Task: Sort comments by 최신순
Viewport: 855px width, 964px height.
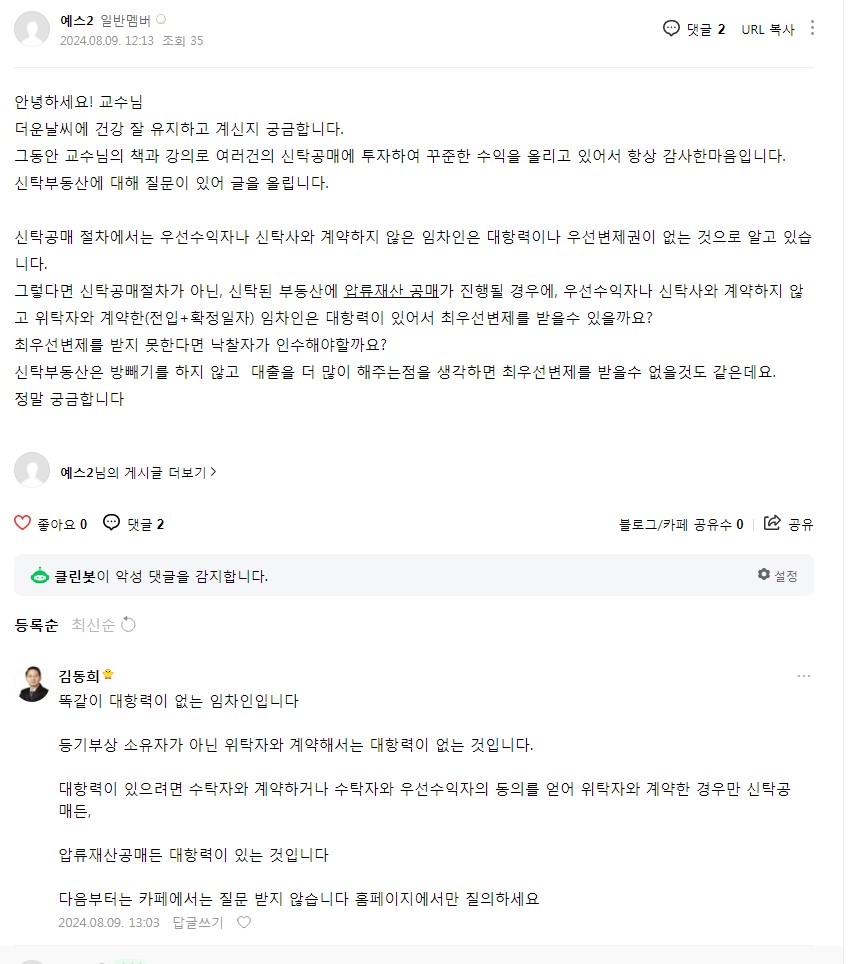Action: pyautogui.click(x=92, y=625)
